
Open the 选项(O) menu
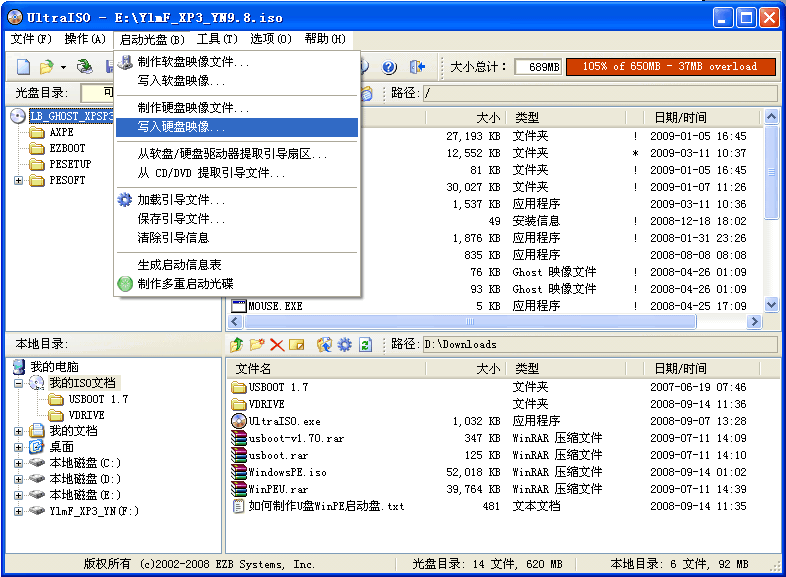271,39
